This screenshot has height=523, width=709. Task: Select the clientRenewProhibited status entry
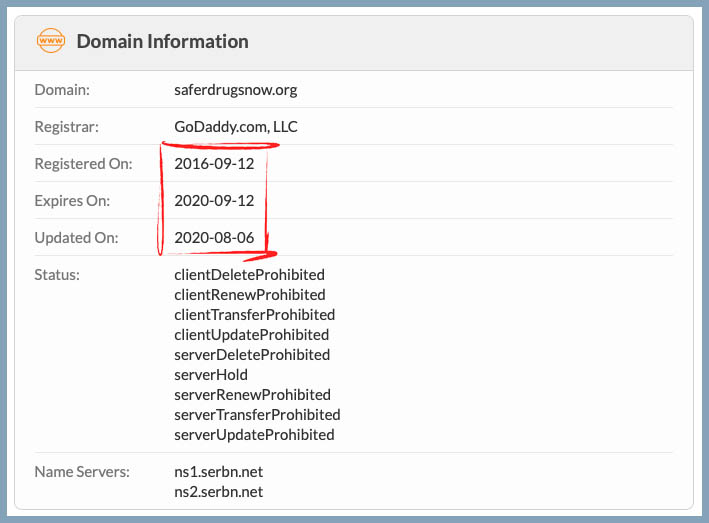[x=250, y=295]
